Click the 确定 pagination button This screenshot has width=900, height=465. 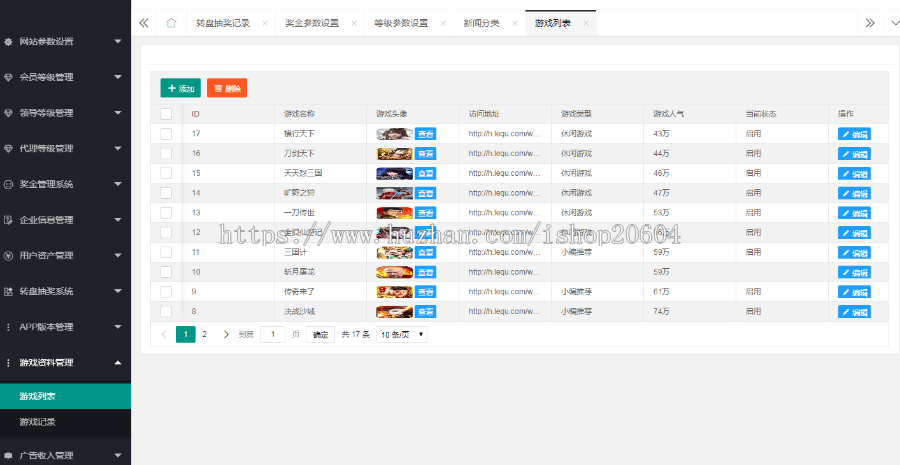tap(320, 334)
